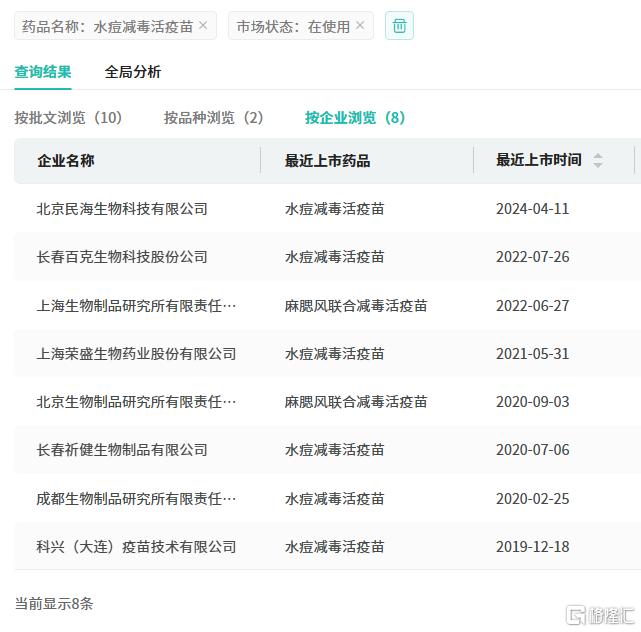Select date 2020-09-03
This screenshot has width=641, height=632.
533,402
